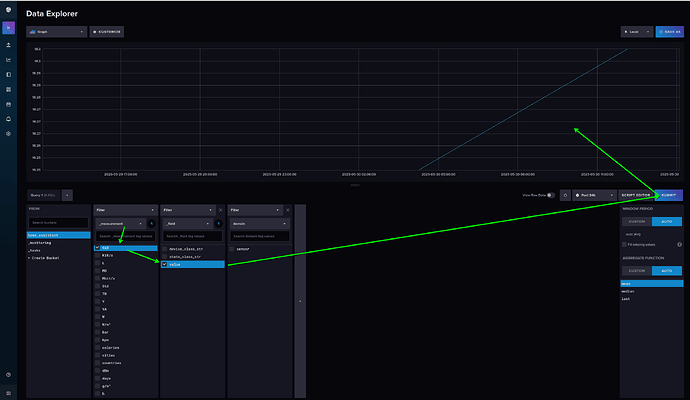
Task: Switch window period to Custom tab
Action: point(635,221)
